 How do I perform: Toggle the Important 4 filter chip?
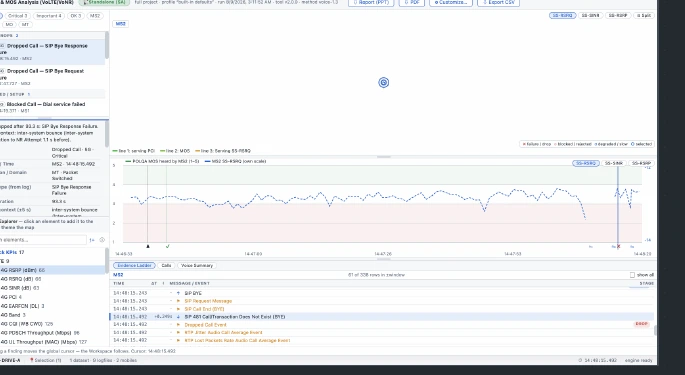[49, 16]
